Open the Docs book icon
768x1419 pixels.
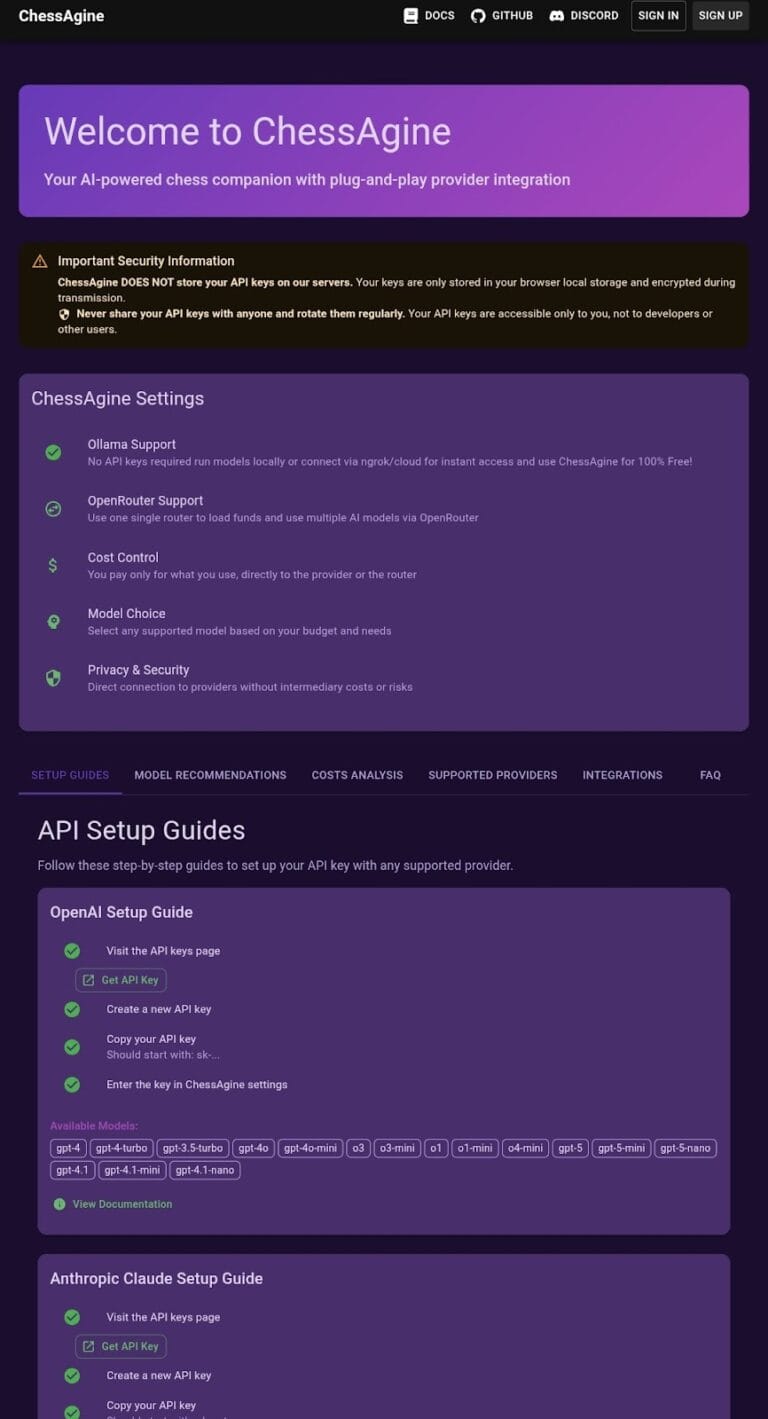point(410,16)
